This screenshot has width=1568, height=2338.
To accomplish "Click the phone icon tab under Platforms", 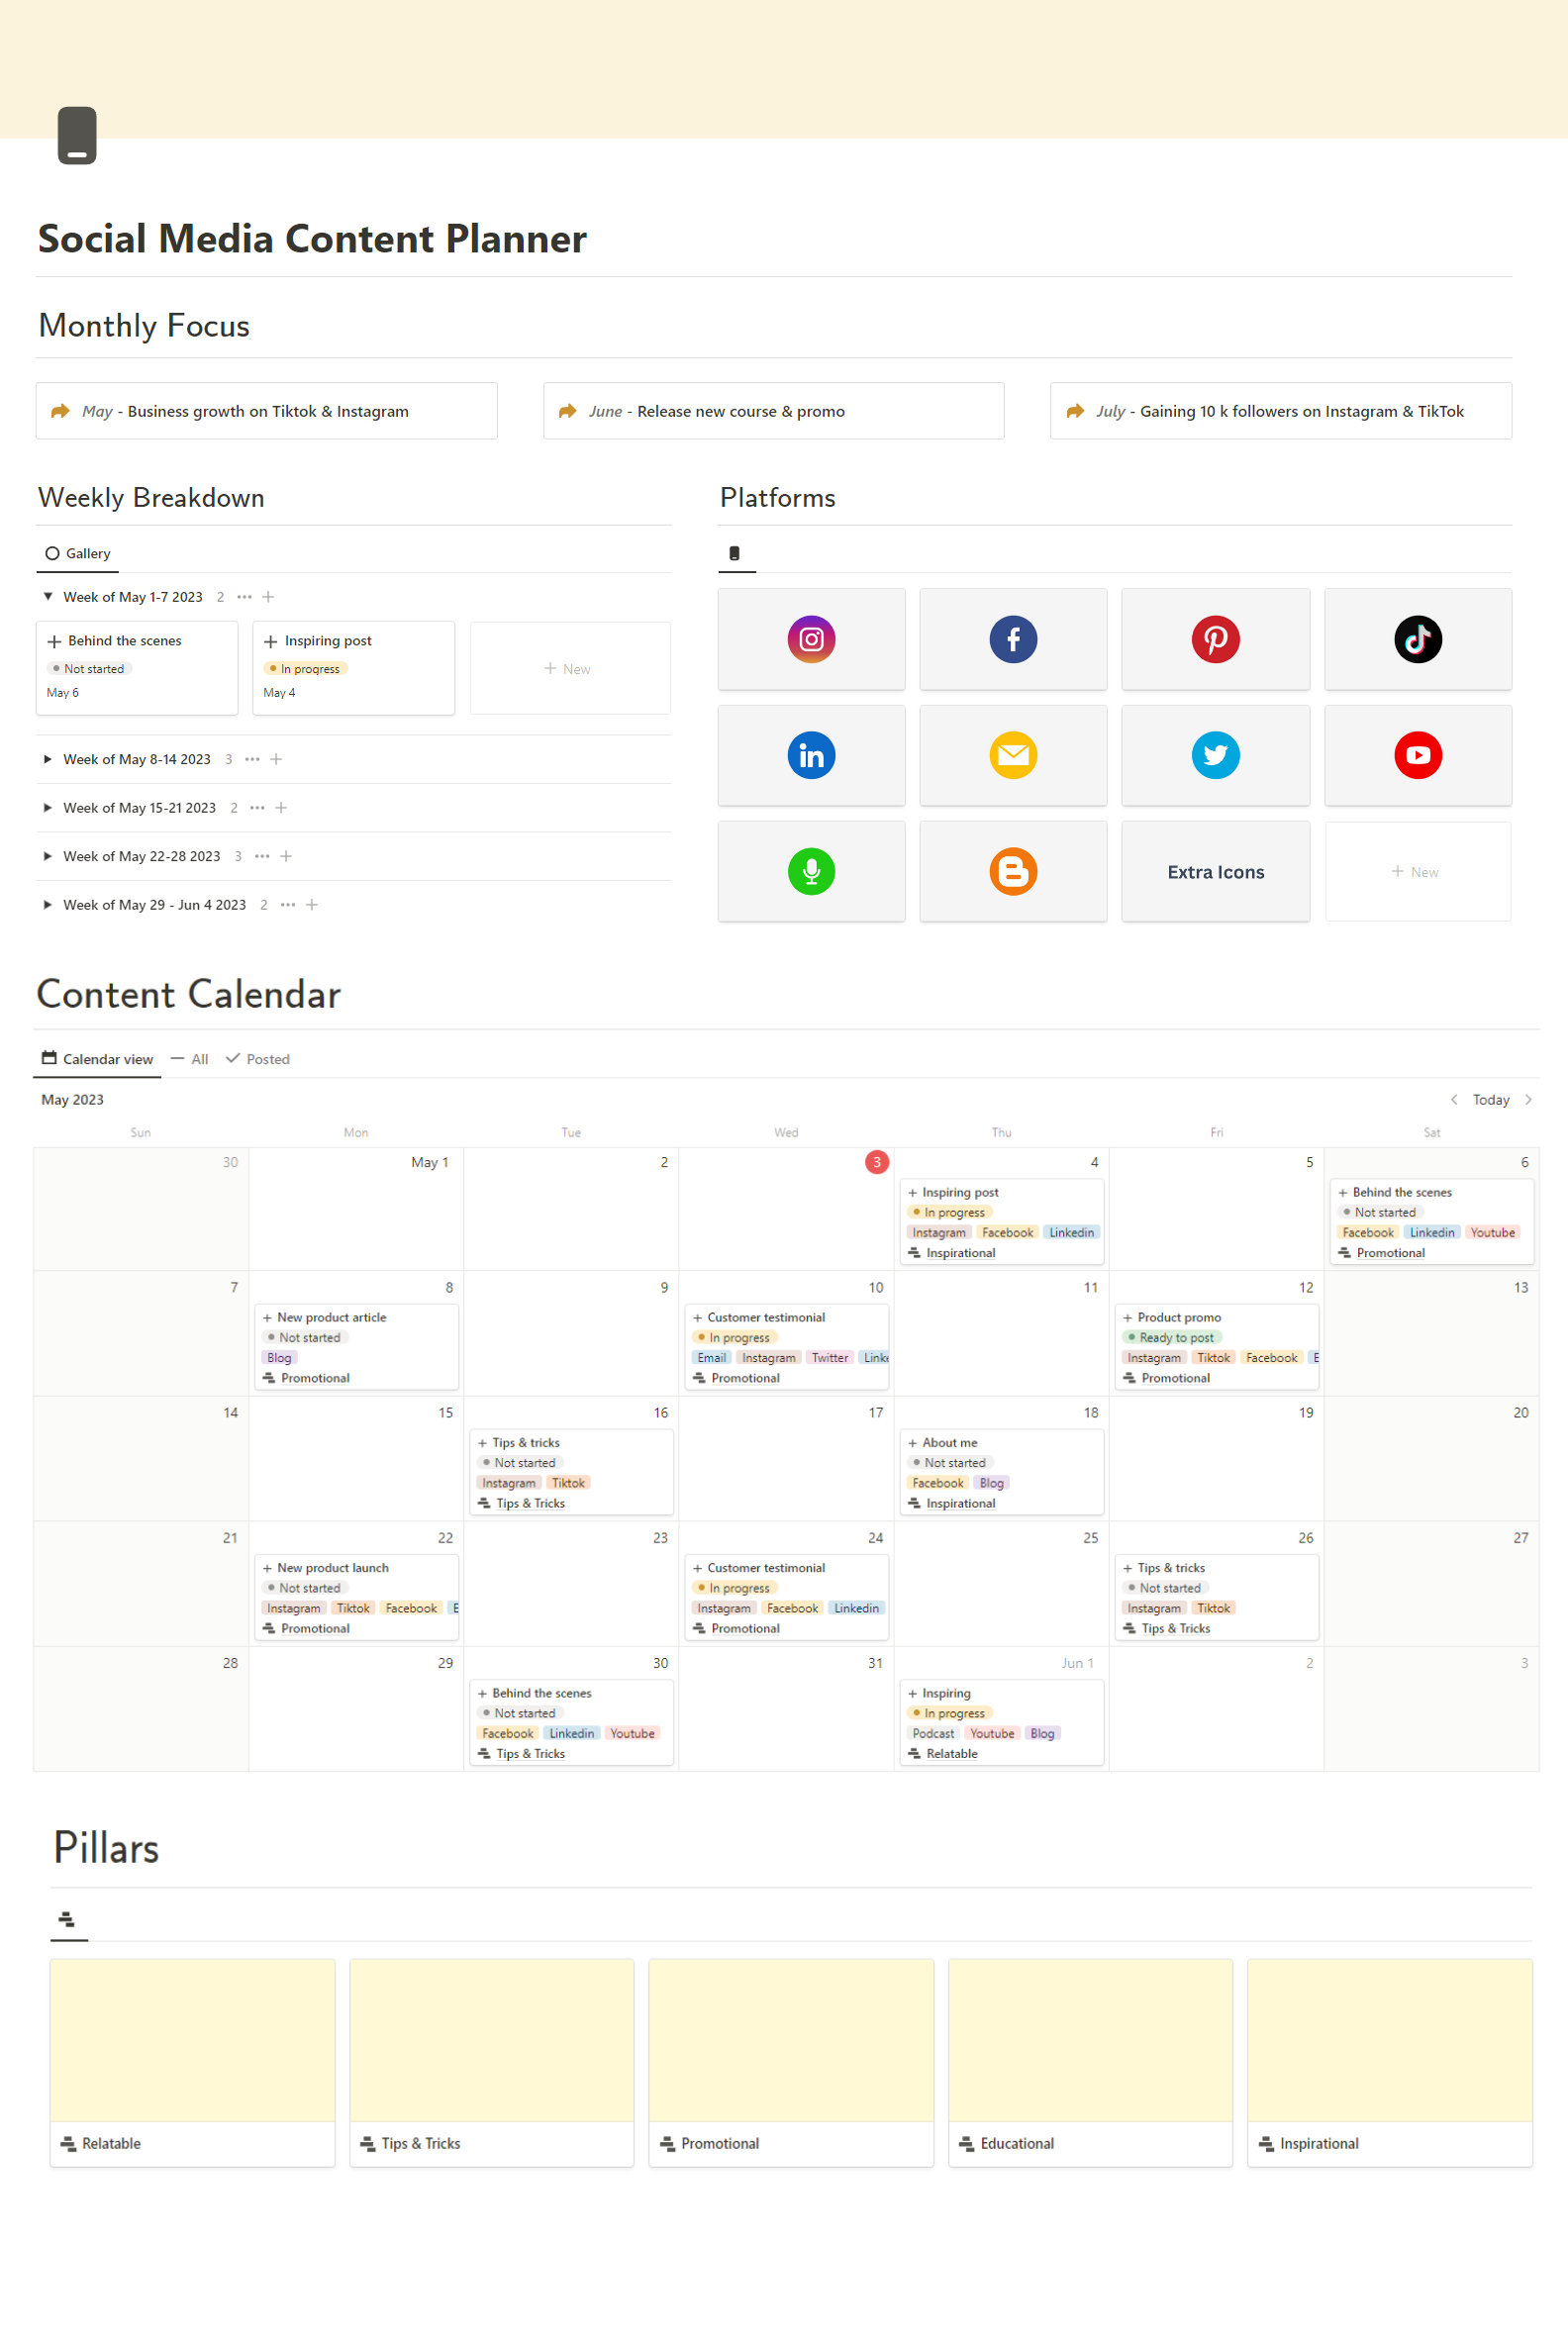I will pyautogui.click(x=735, y=553).
